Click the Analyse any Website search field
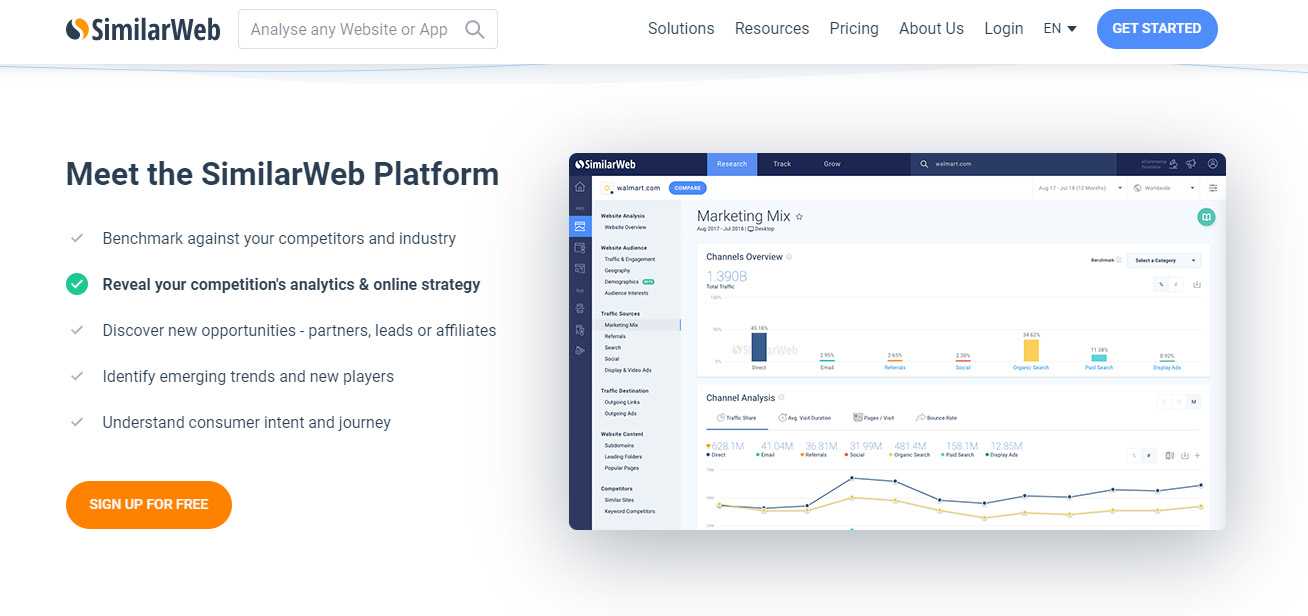1308x616 pixels. tap(350, 30)
